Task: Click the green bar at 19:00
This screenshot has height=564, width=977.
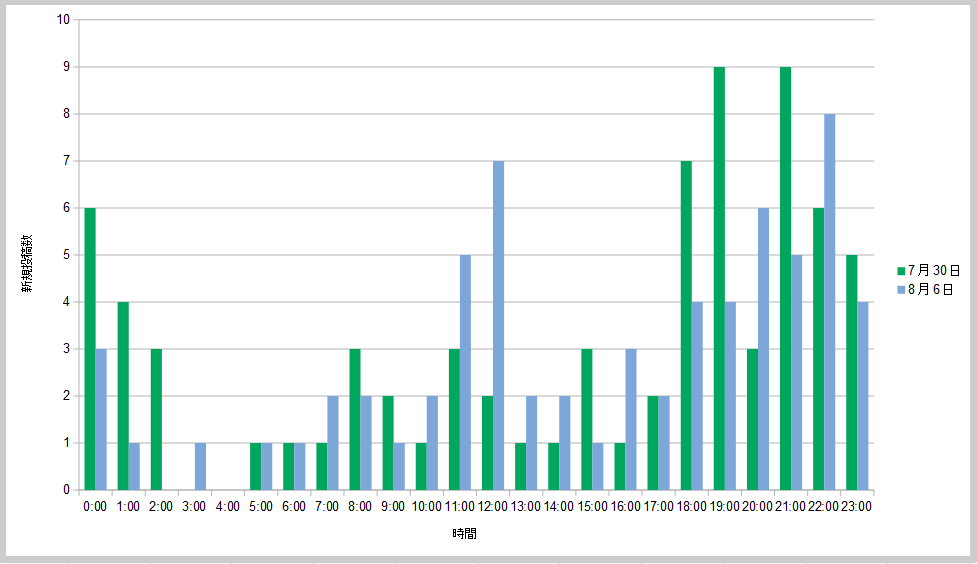Action: (x=719, y=278)
